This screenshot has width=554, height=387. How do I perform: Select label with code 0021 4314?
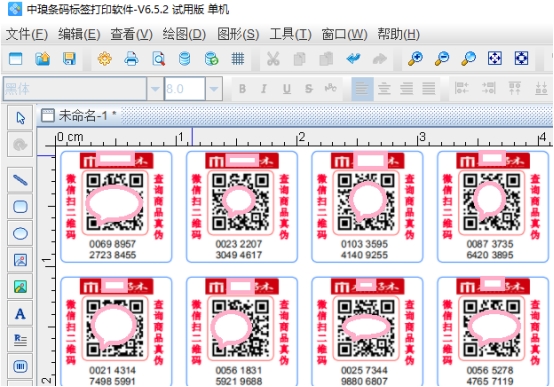tap(116, 332)
